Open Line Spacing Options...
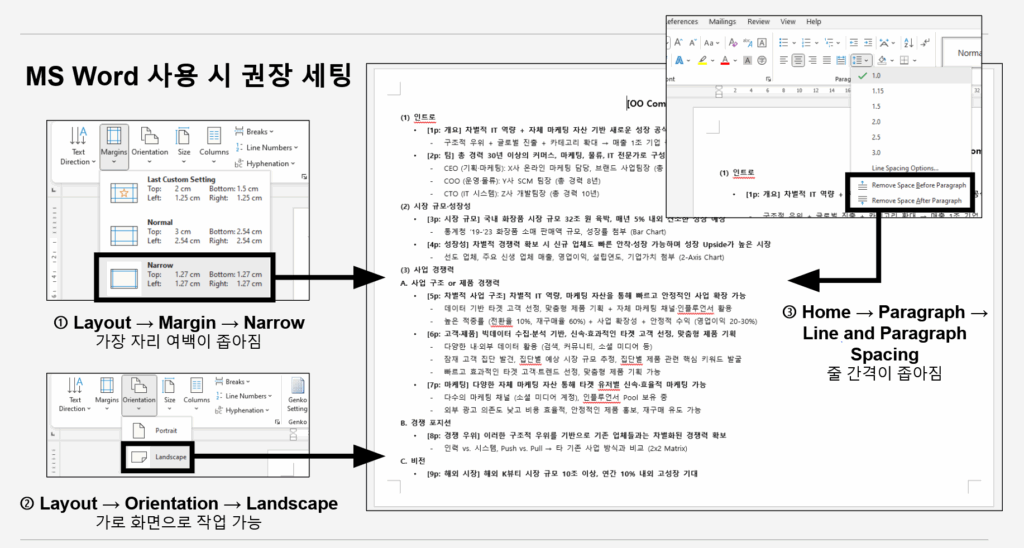Viewport: 1024px width, 548px height. (904, 168)
